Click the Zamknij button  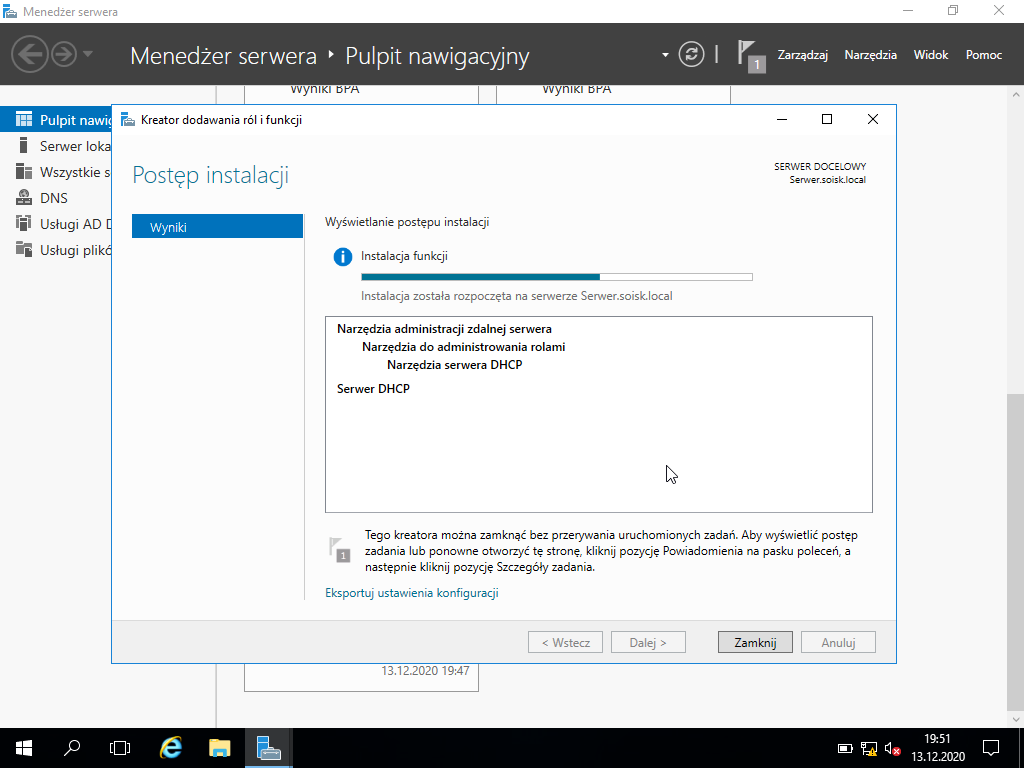(756, 643)
